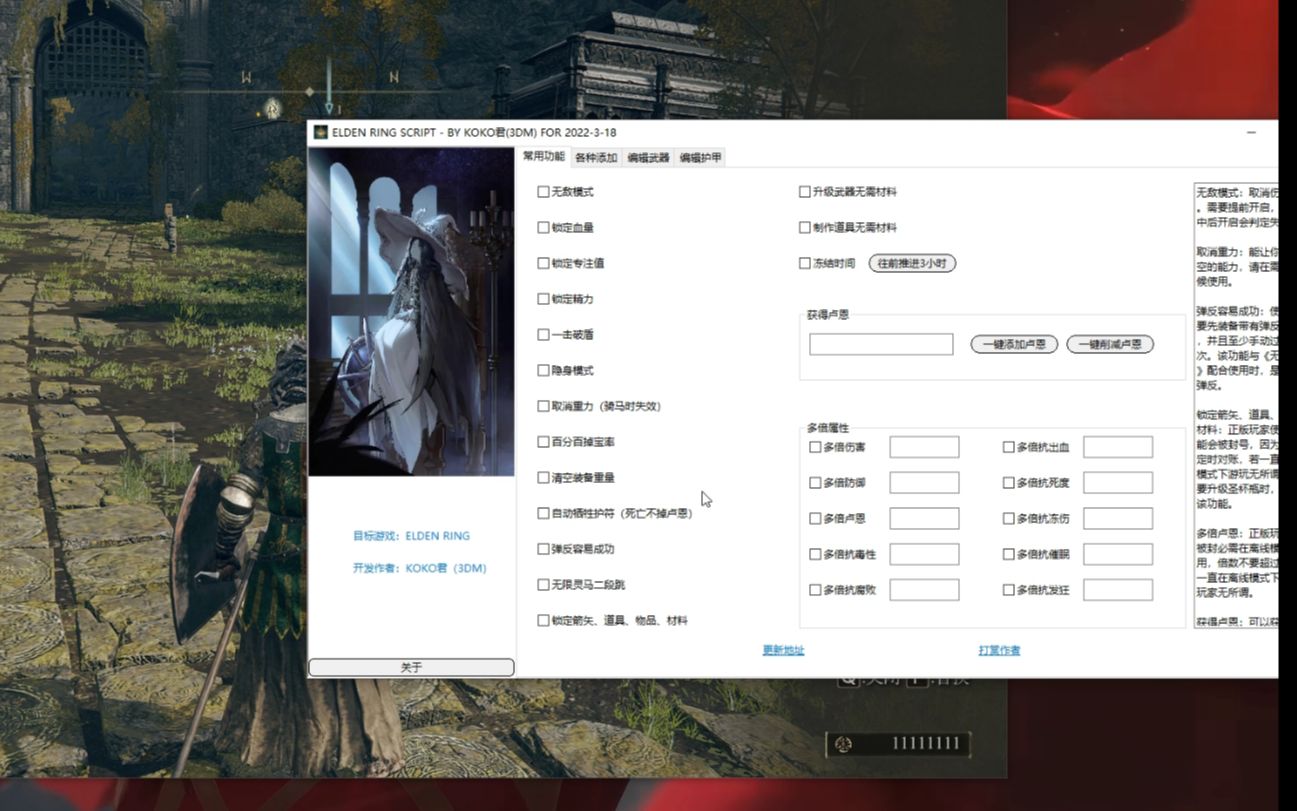Viewport: 1297px width, 811px height.
Task: Click the 往前推进3小时 button
Action: (x=912, y=264)
